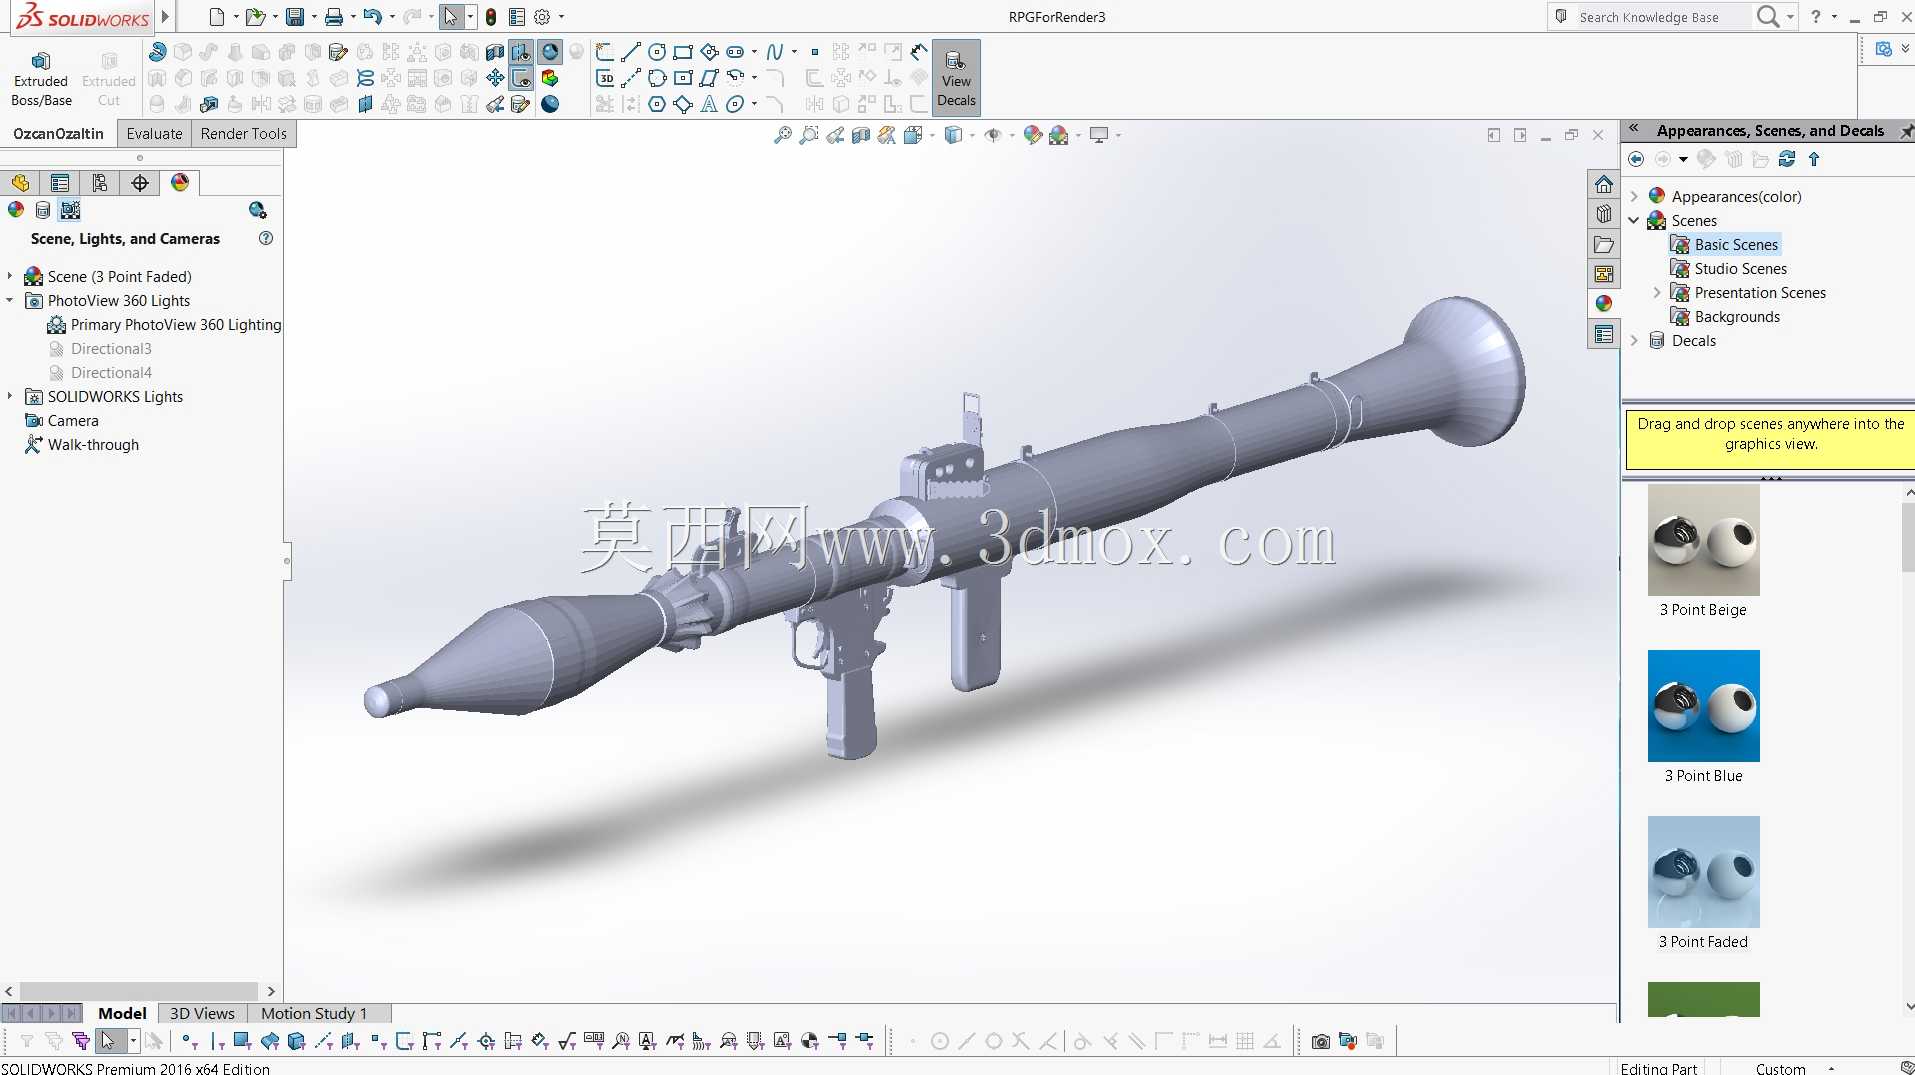Switch to the OzcanOzaltin tab
The height and width of the screenshot is (1075, 1915).
58,134
